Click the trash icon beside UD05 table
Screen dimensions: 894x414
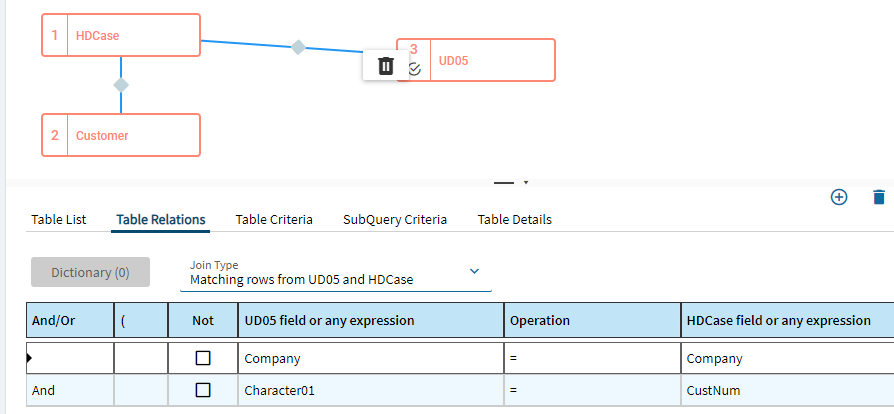click(x=386, y=66)
